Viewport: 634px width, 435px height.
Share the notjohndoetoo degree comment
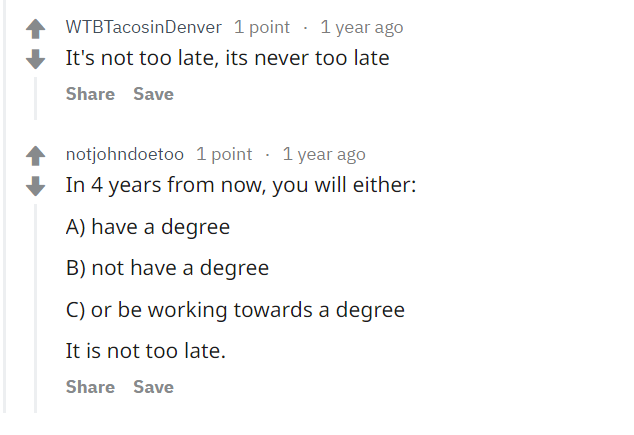[90, 387]
